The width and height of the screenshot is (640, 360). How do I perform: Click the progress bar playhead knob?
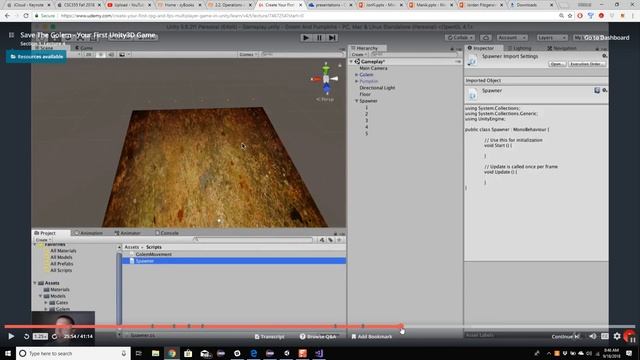pos(402,327)
